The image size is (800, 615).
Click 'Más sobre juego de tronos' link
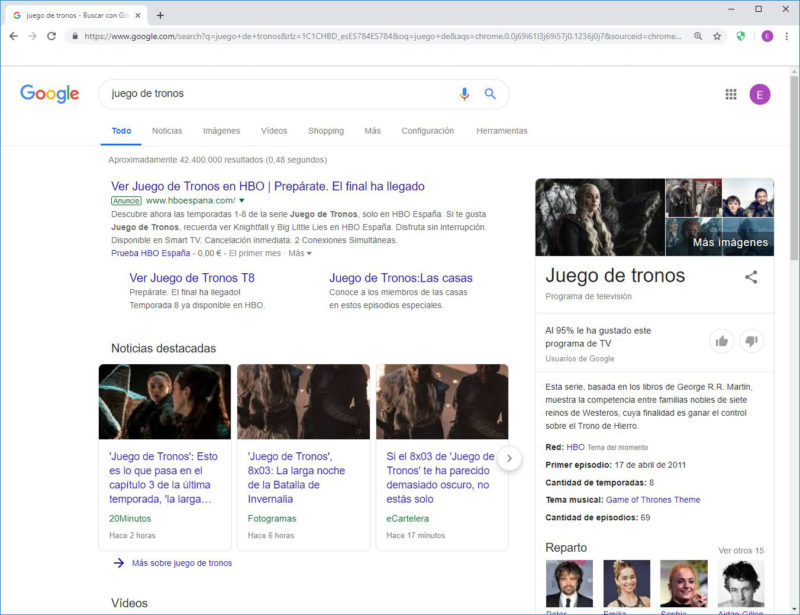tap(181, 563)
